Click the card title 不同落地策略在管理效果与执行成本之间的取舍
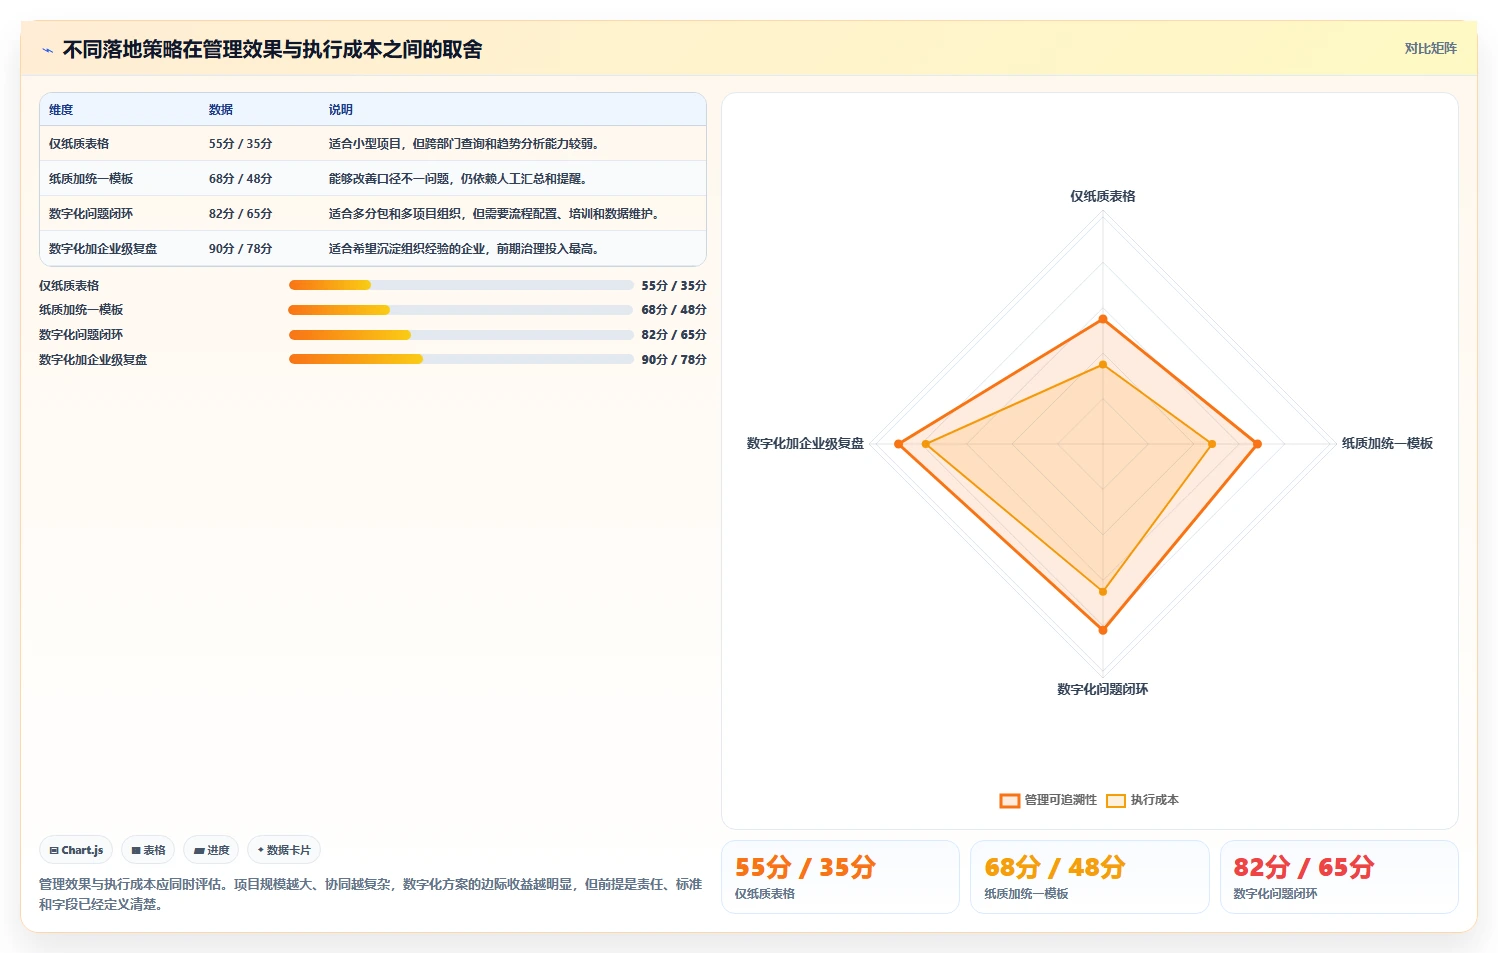The width and height of the screenshot is (1498, 953). click(x=272, y=50)
